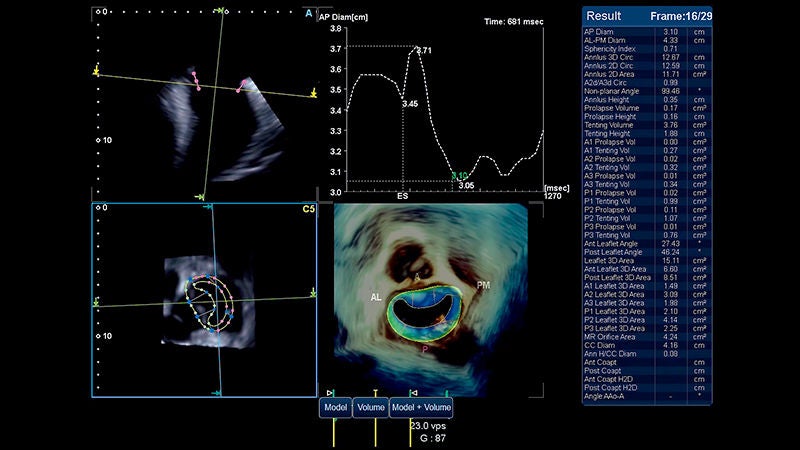Image resolution: width=800 pixels, height=450 pixels.
Task: Select the Ant Leaflet Angle row
Action: (x=647, y=243)
